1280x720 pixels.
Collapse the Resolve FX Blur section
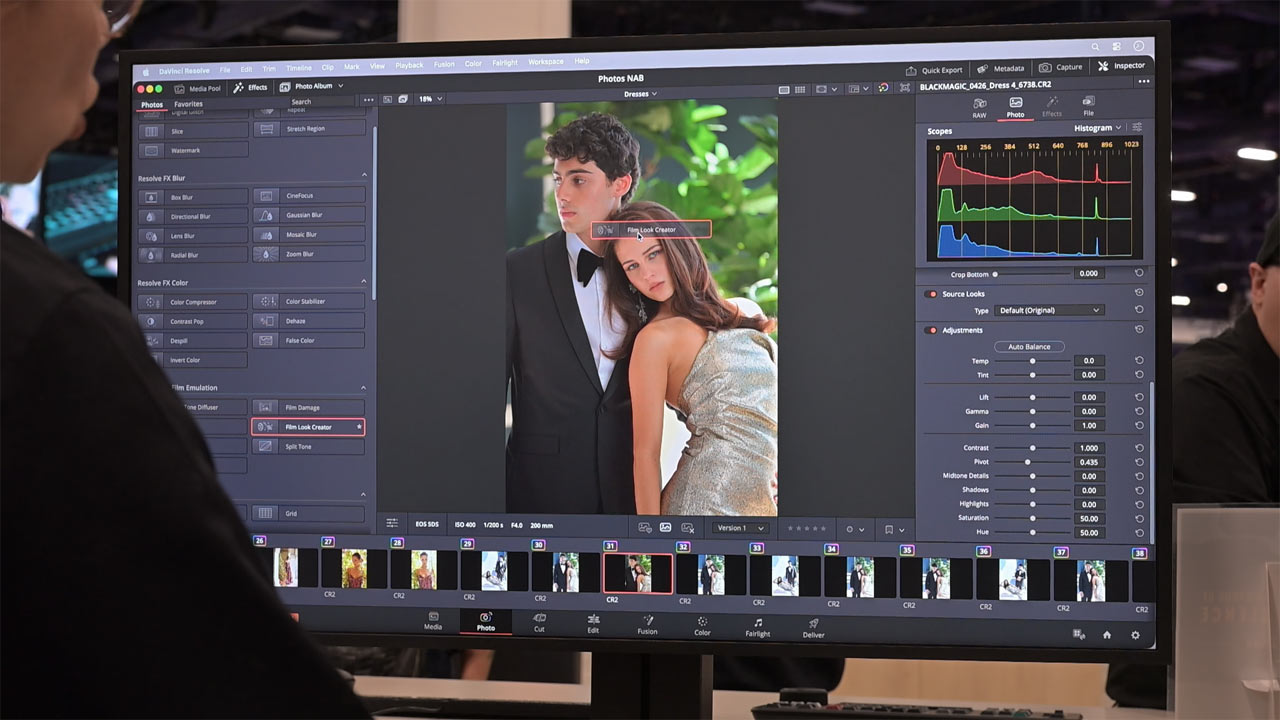(364, 176)
